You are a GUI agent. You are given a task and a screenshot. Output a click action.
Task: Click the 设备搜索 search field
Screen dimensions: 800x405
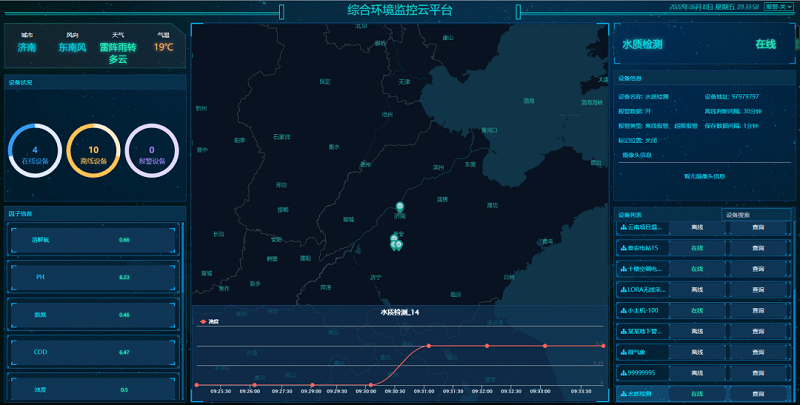756,214
